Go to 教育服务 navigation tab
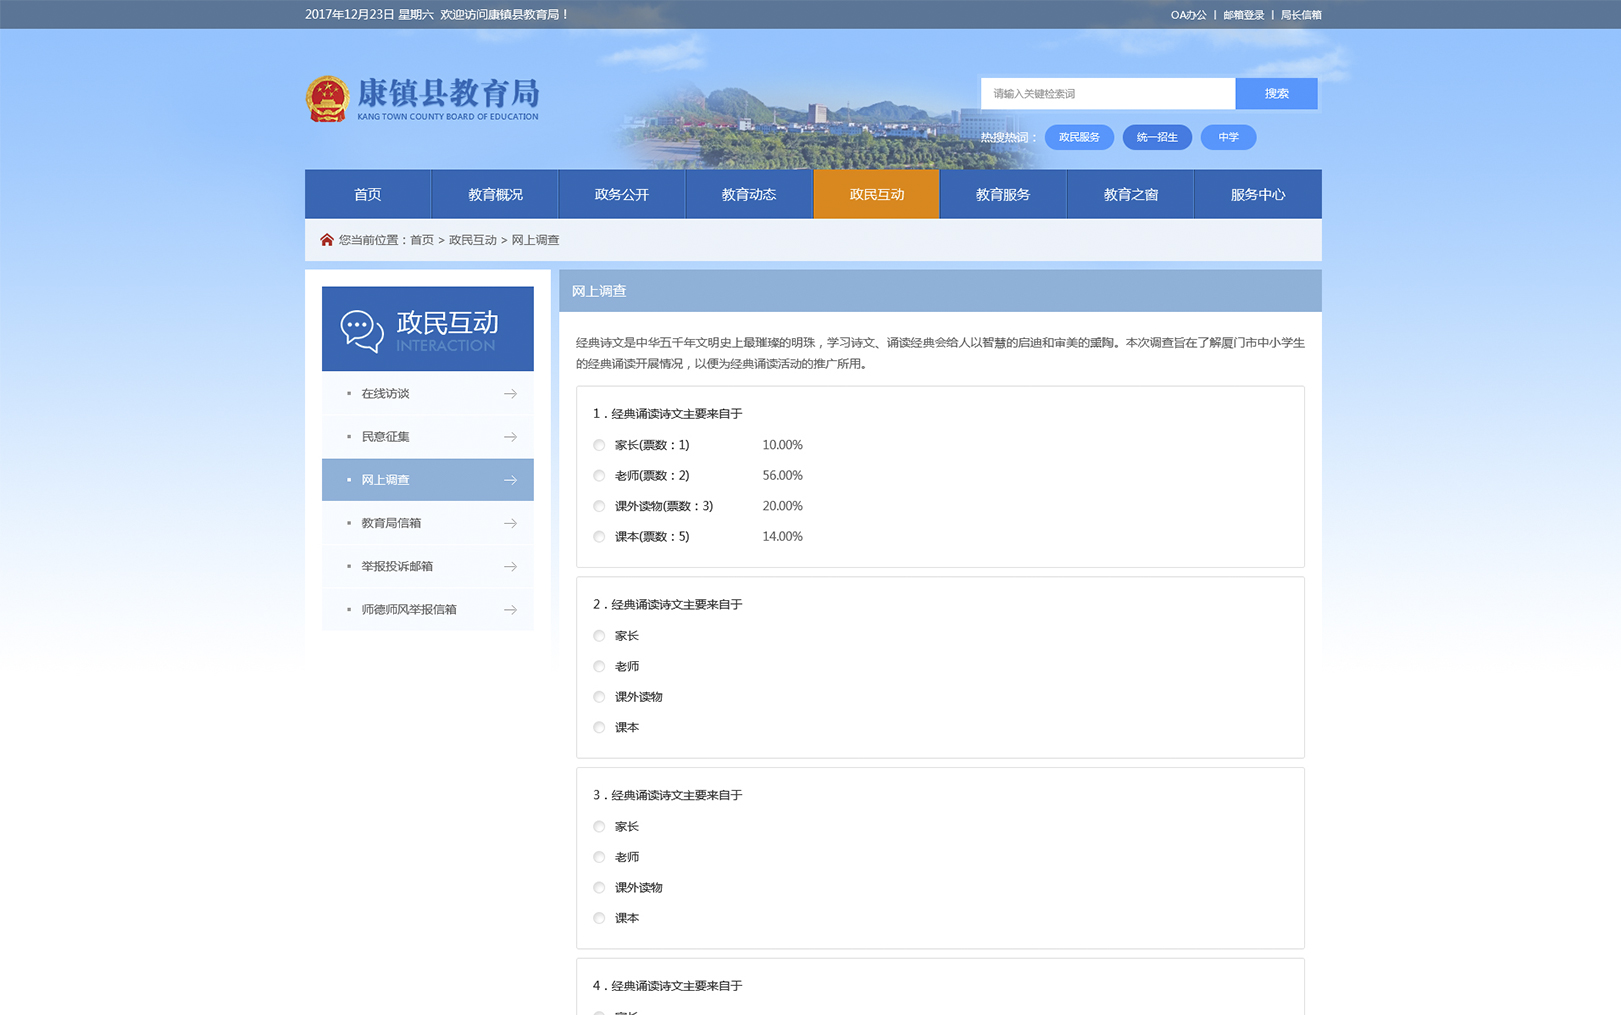The image size is (1621, 1015). pos(1002,195)
